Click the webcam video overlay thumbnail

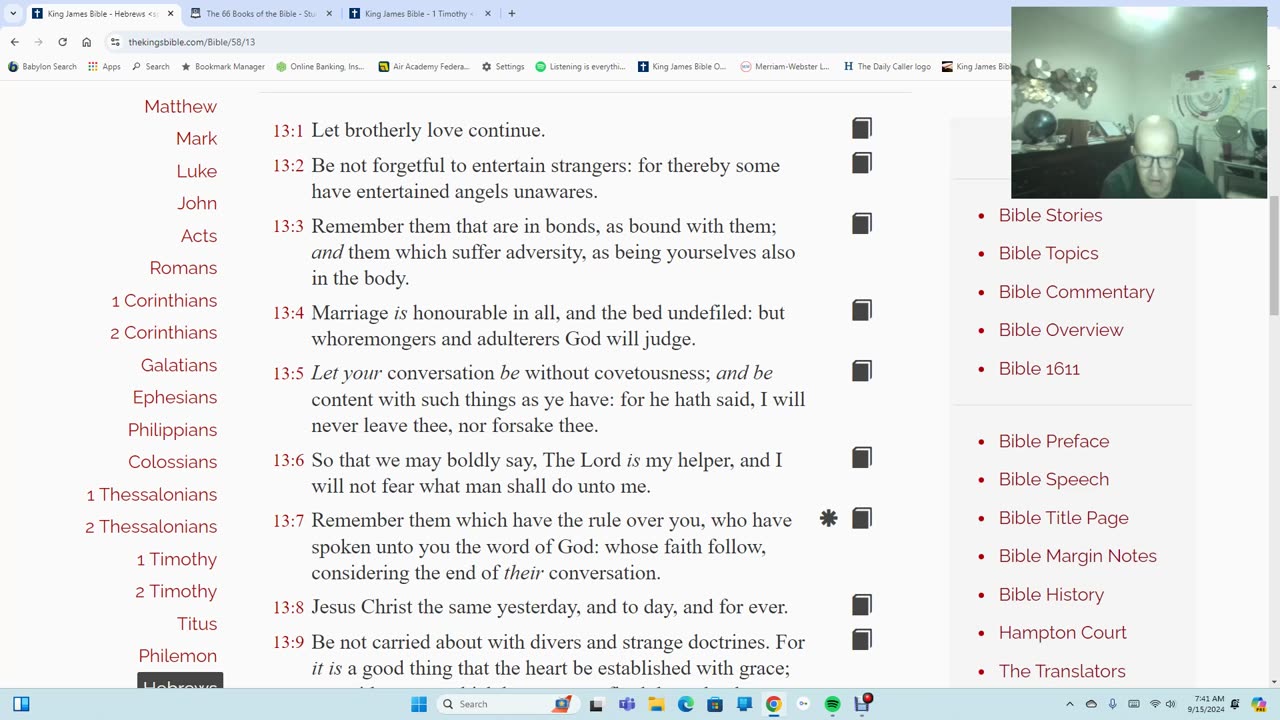point(1139,103)
